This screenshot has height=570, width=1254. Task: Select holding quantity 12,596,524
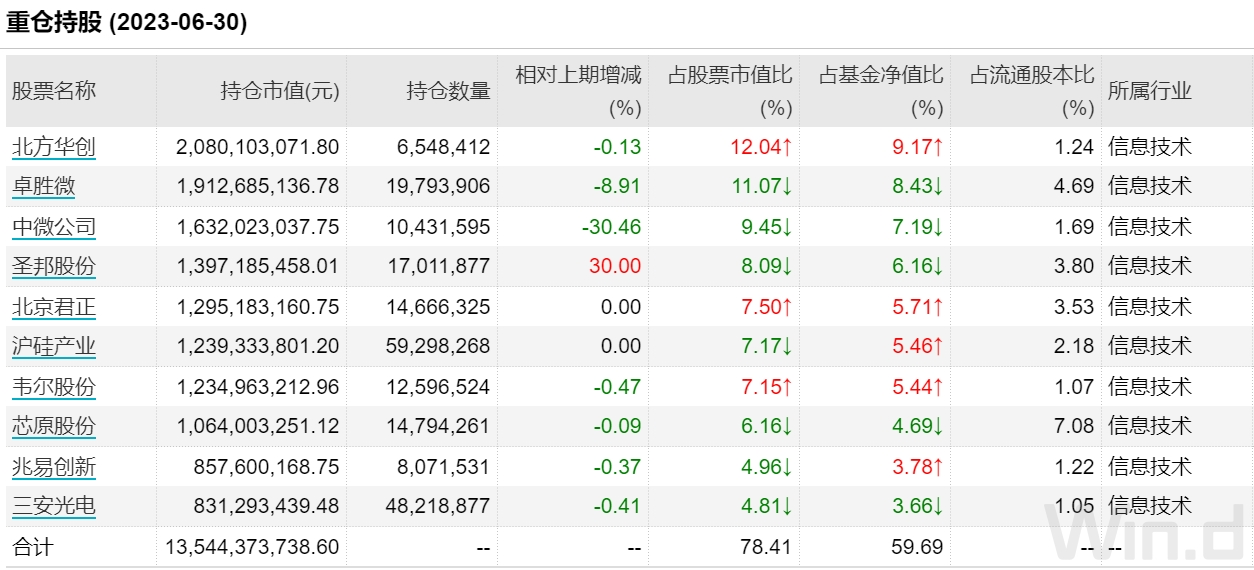tap(438, 387)
